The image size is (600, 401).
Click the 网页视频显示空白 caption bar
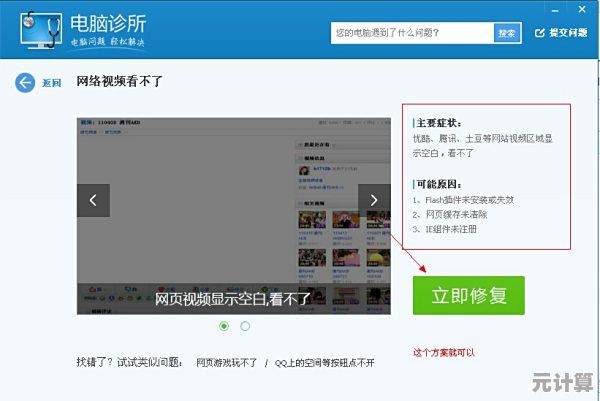[234, 297]
